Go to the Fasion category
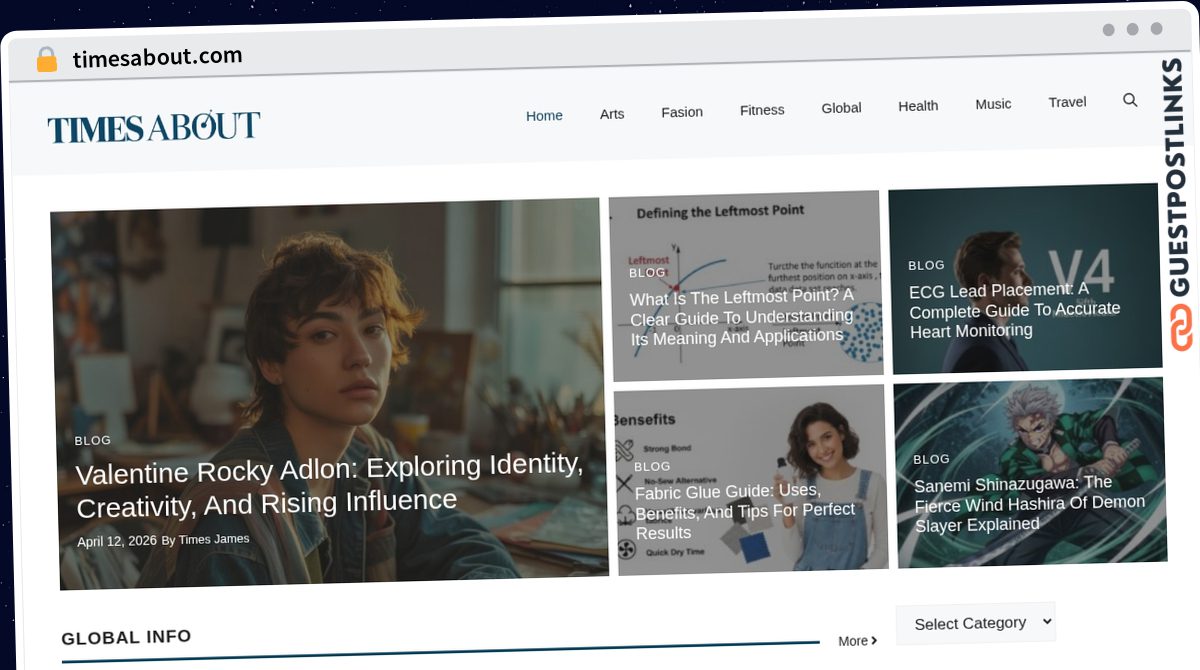This screenshot has width=1200, height=670. point(682,112)
